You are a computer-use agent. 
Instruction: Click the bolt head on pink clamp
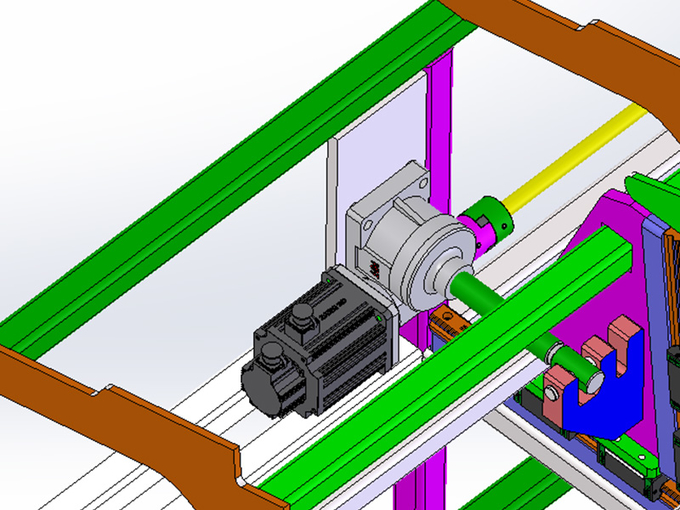tap(551, 394)
